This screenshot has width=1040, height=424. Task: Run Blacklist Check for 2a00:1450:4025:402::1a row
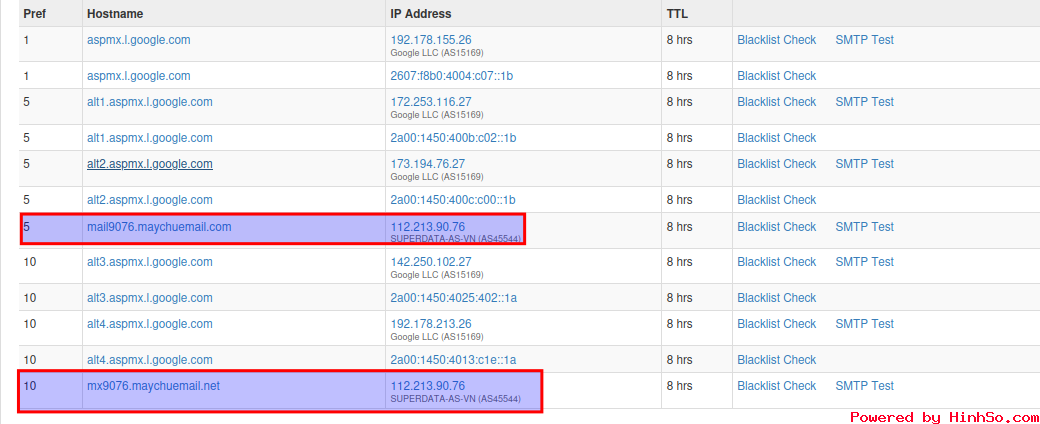point(776,298)
